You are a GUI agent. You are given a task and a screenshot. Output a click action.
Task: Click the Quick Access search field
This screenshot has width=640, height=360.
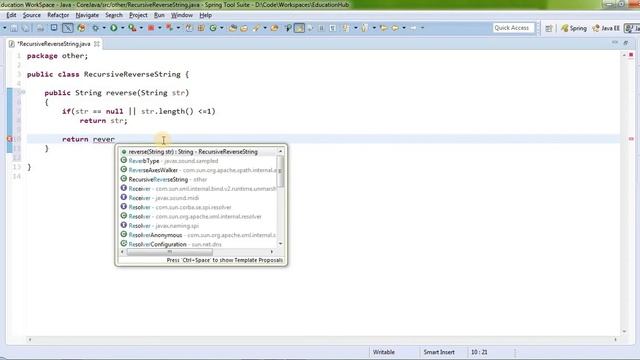pos(513,28)
